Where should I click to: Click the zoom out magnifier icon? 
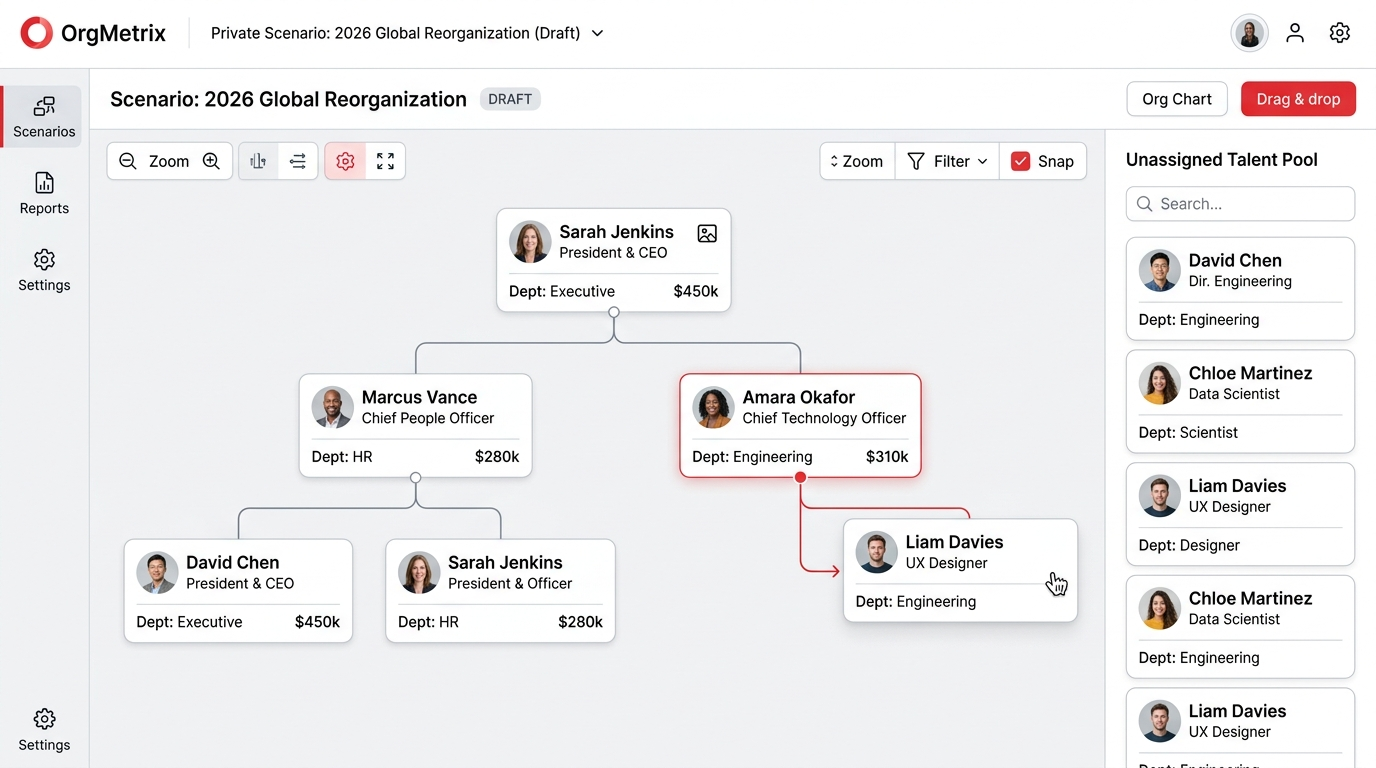[x=128, y=161]
